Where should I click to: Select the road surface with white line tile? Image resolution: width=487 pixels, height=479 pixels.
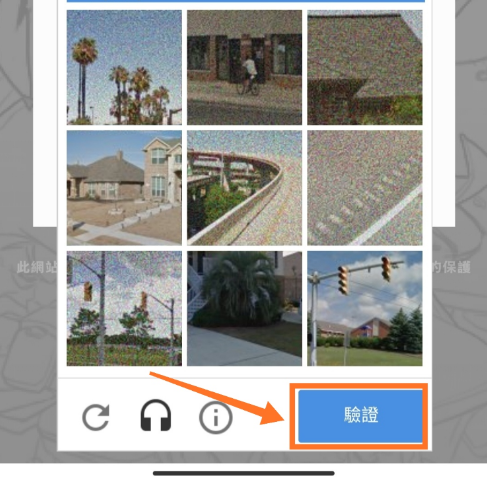coord(365,188)
